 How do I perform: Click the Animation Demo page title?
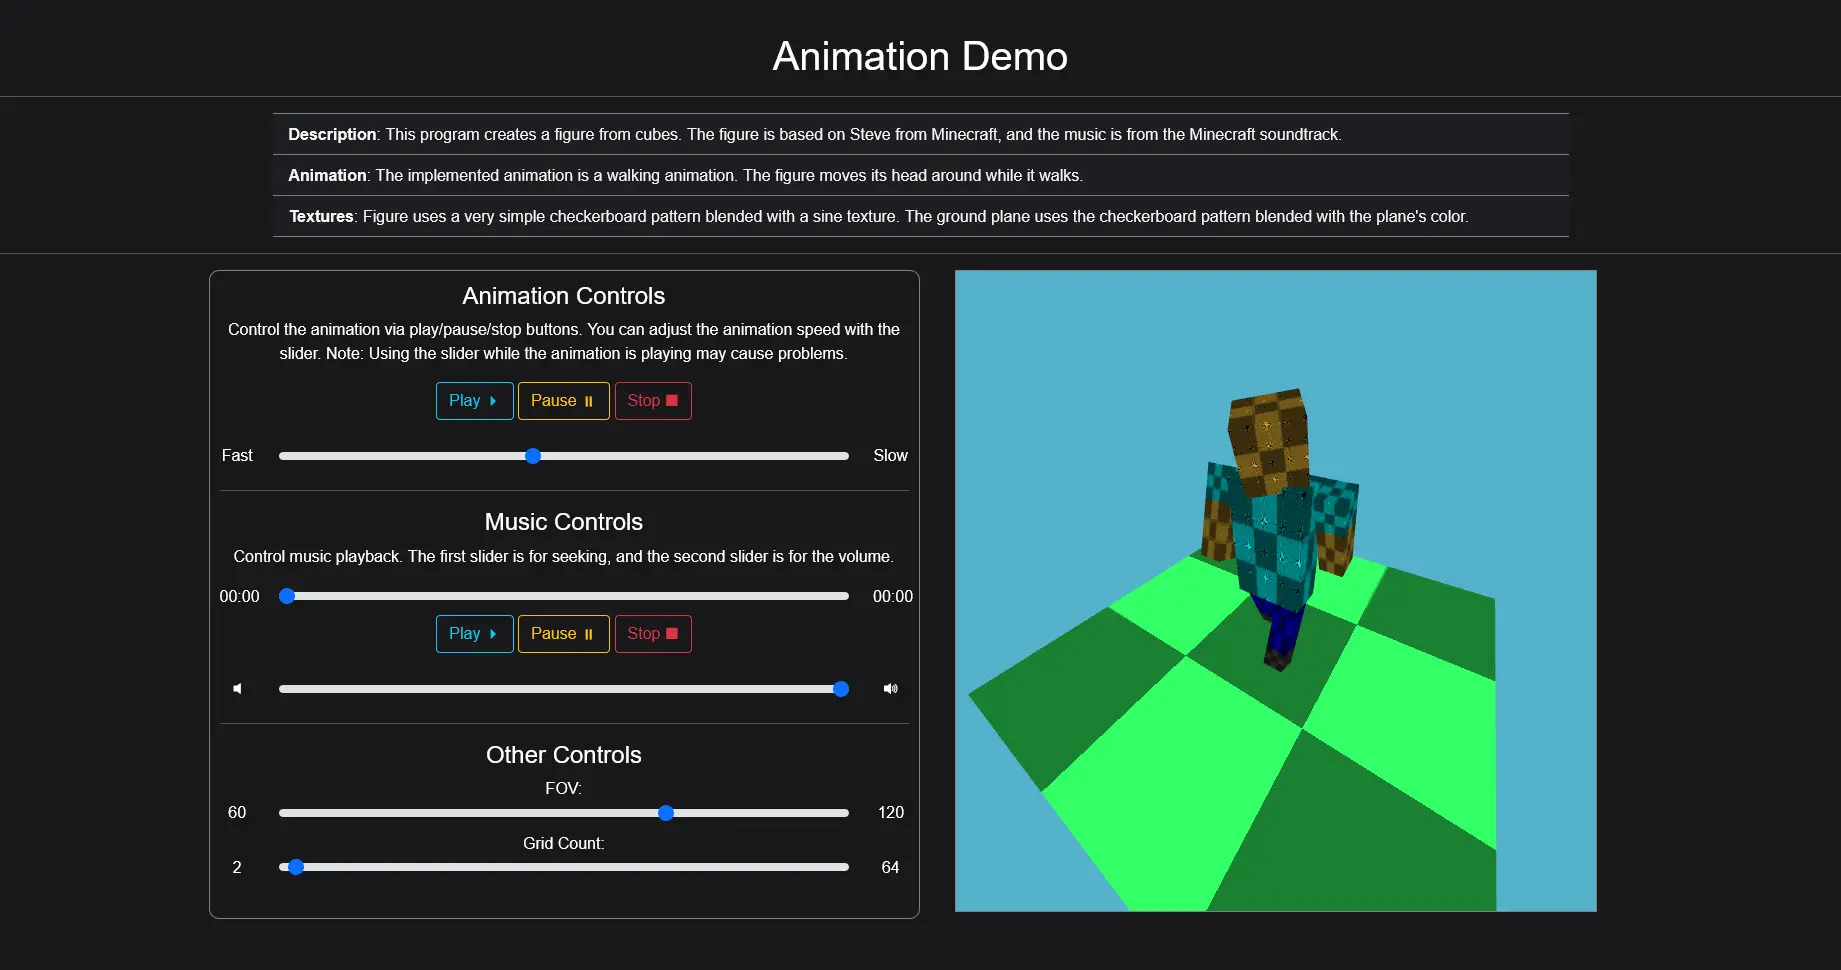point(920,56)
